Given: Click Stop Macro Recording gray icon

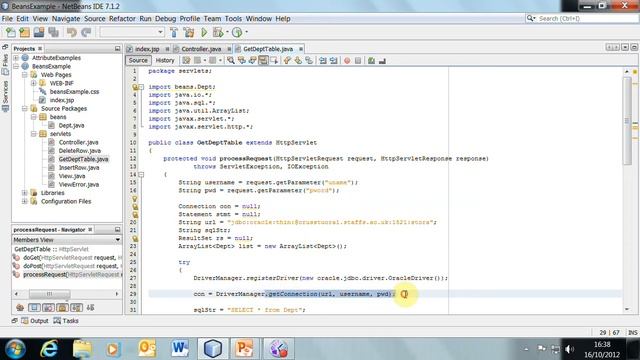Looking at the screenshot, I should pos(358,60).
